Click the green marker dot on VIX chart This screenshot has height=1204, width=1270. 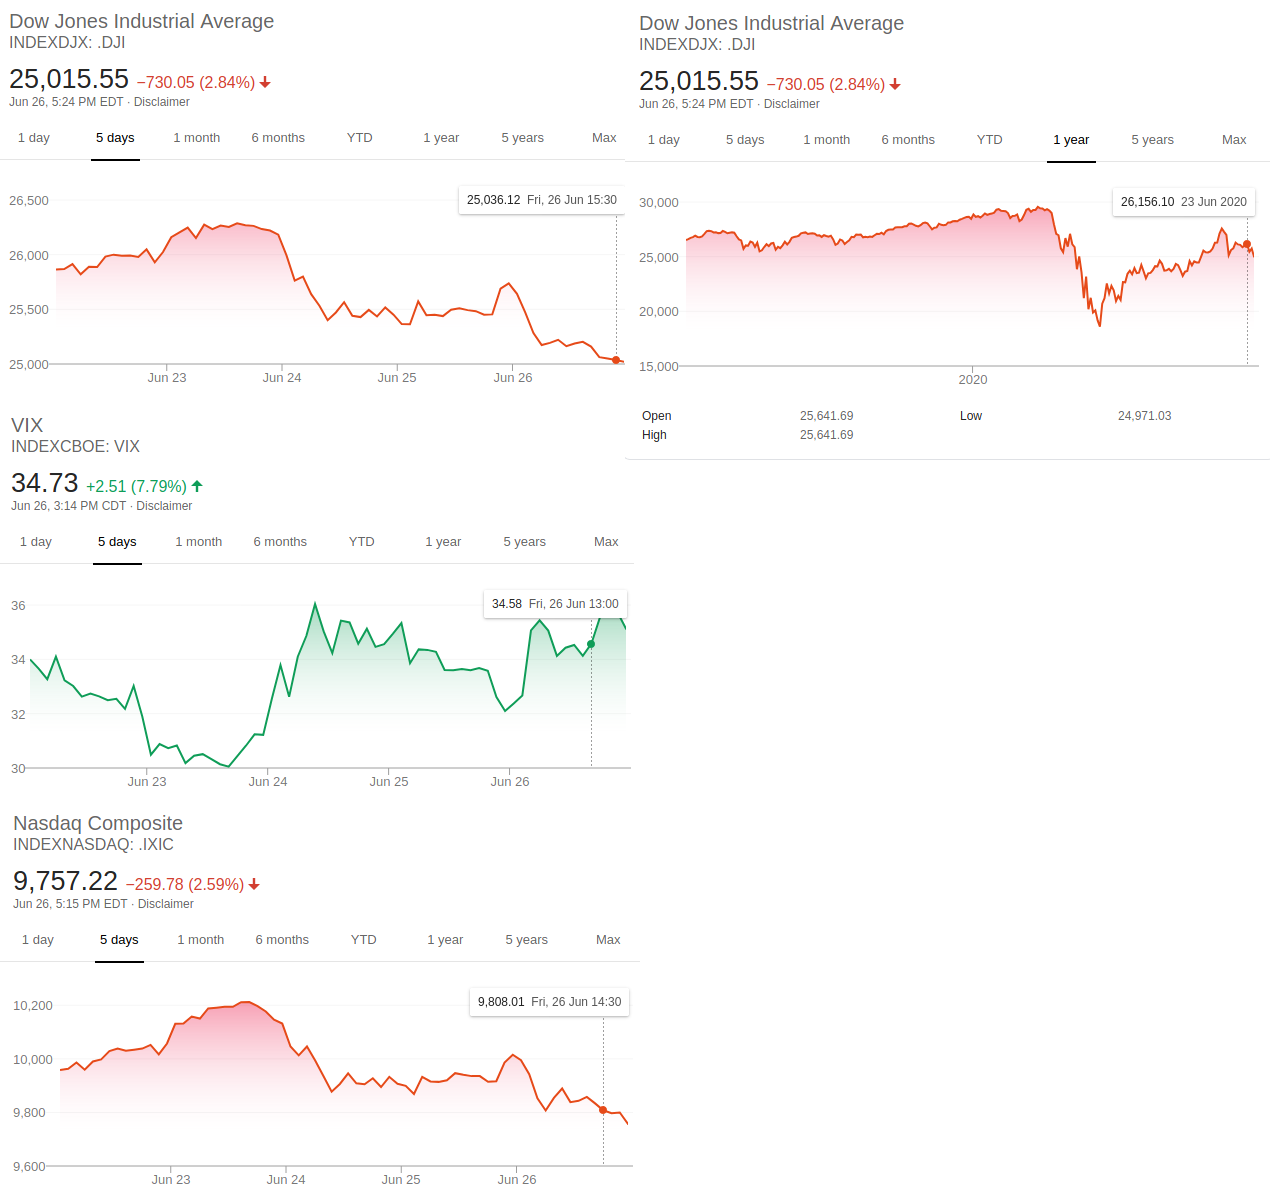pos(591,644)
